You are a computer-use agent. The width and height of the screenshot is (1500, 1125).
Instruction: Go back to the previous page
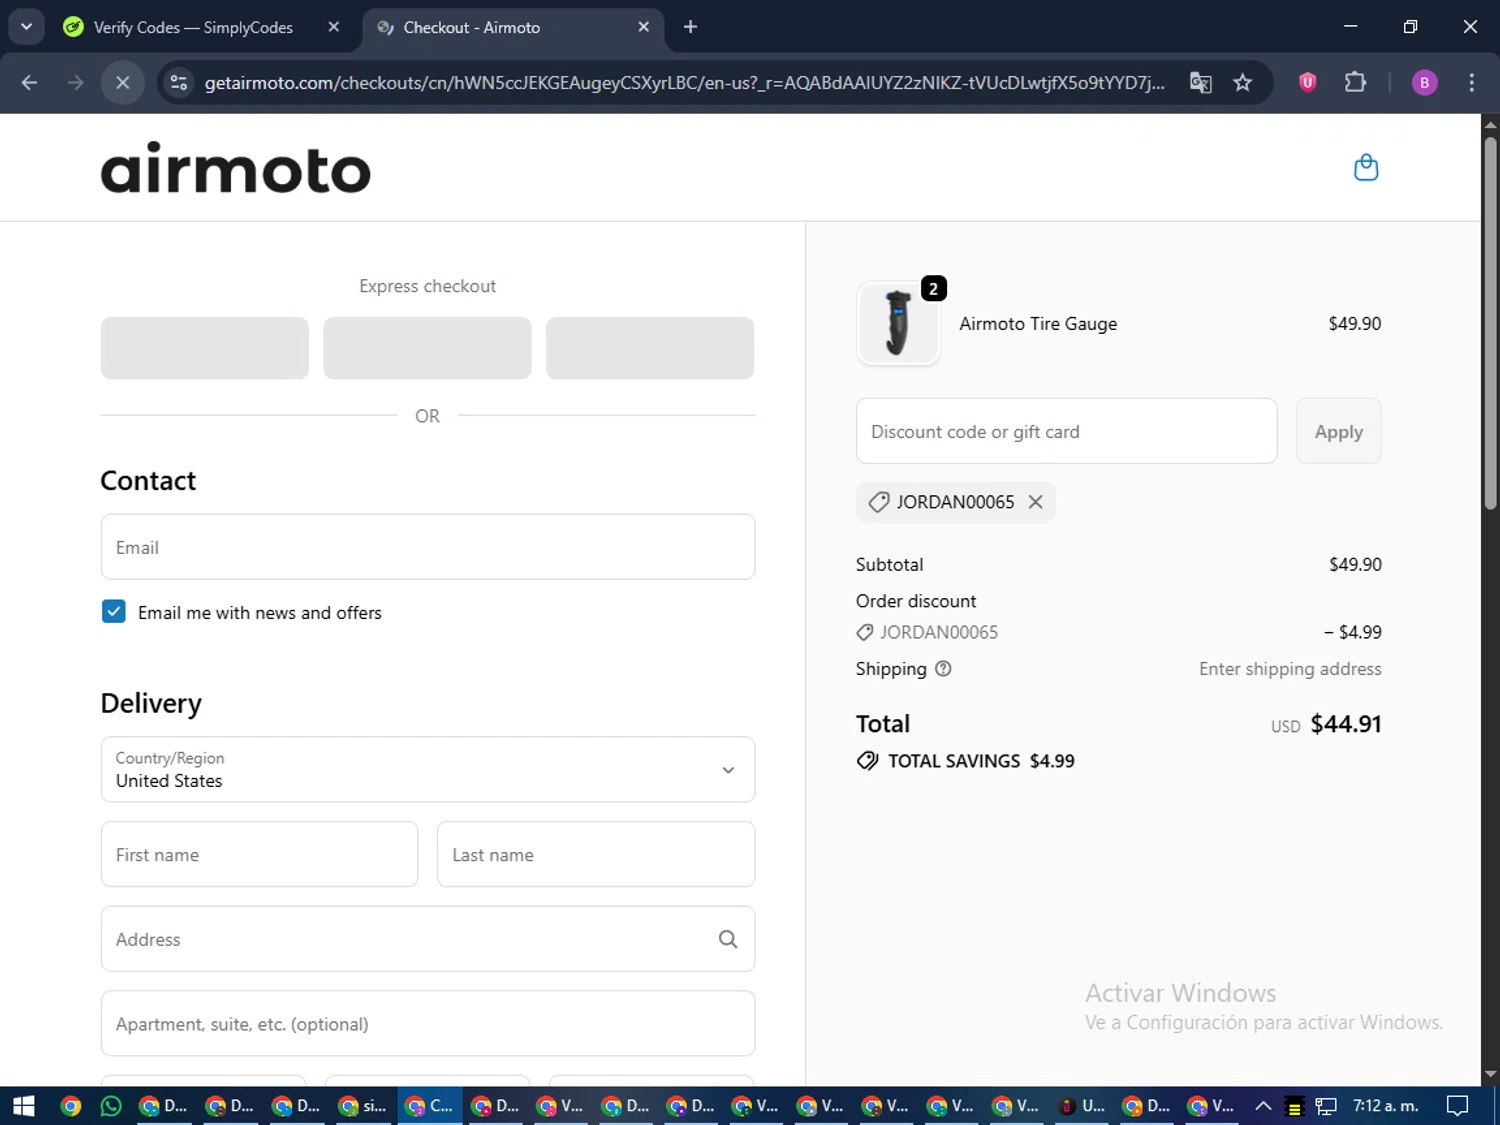29,83
